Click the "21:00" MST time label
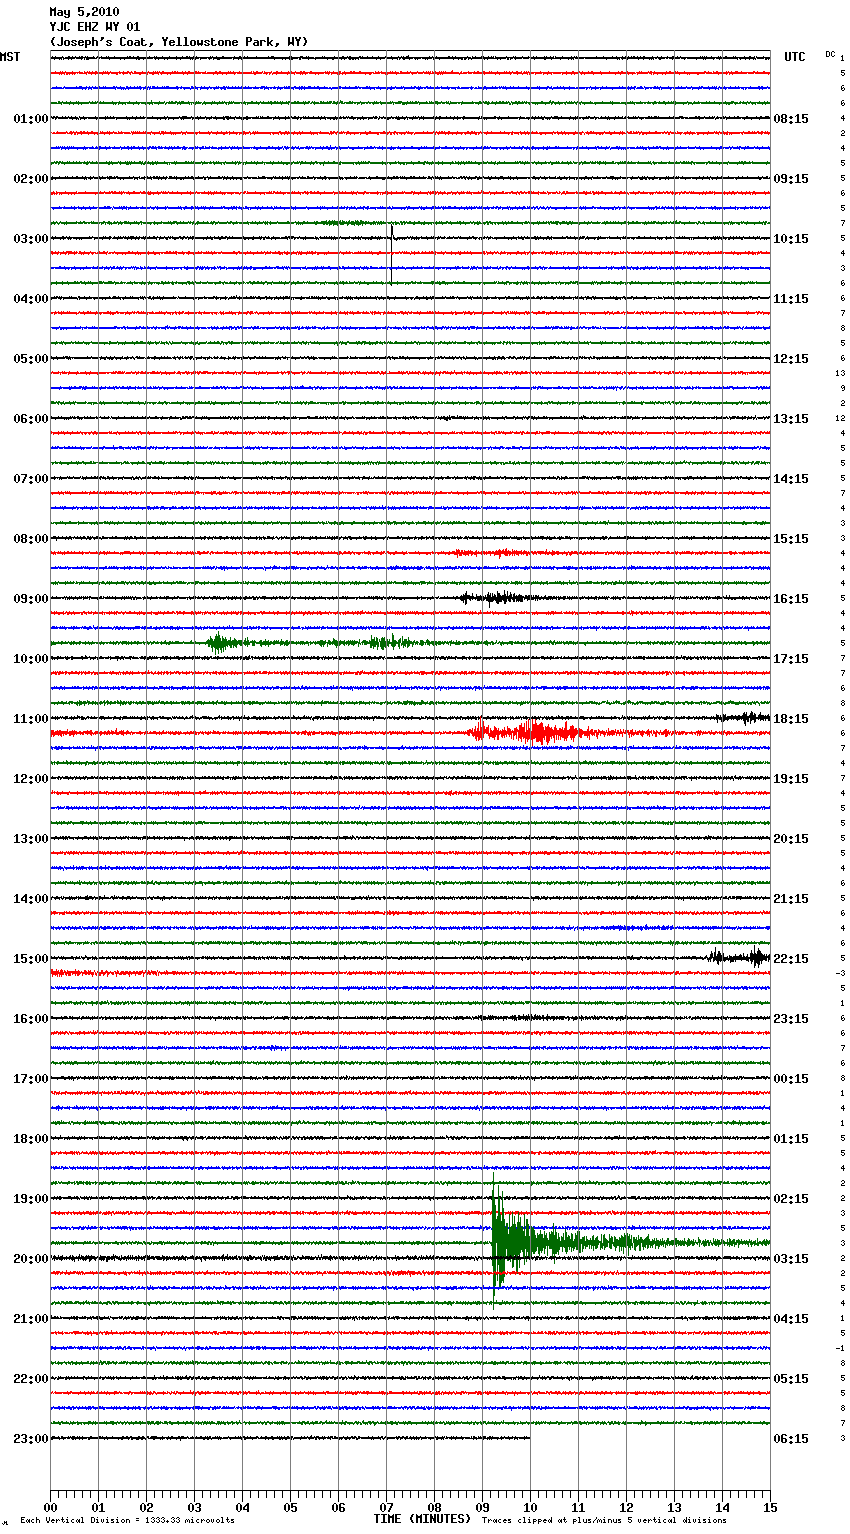This screenshot has height=1534, width=850. click(31, 1319)
